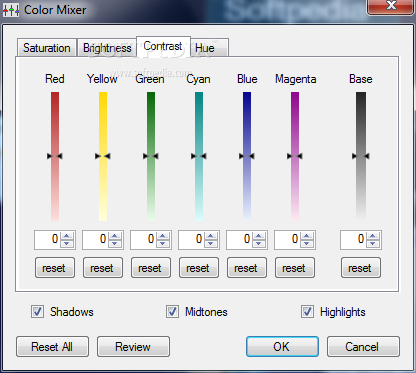The image size is (416, 373).
Task: Reset the Red channel value
Action: tap(55, 268)
